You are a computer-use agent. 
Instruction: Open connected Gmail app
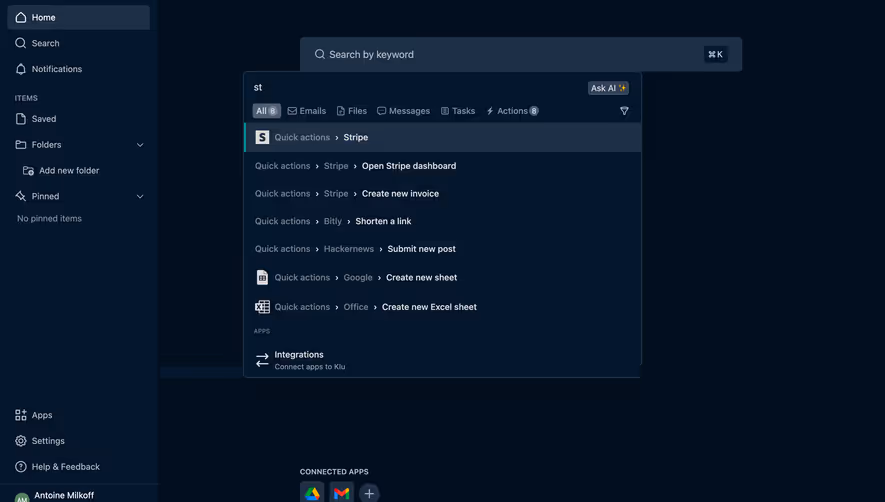(341, 493)
